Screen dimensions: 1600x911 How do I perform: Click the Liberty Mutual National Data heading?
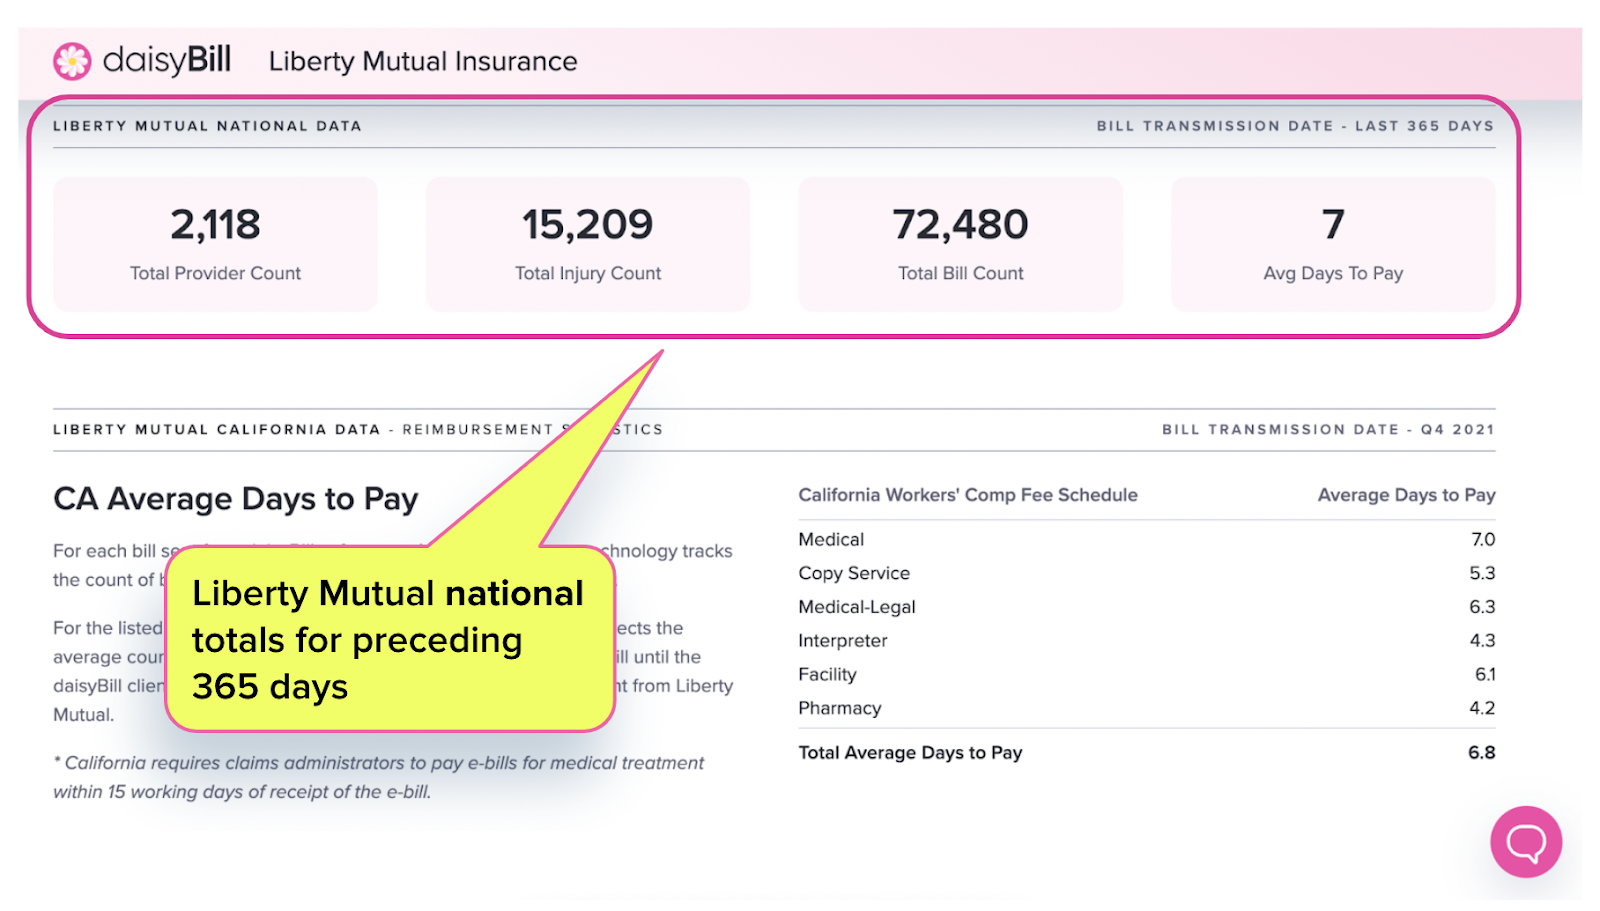[x=207, y=126]
